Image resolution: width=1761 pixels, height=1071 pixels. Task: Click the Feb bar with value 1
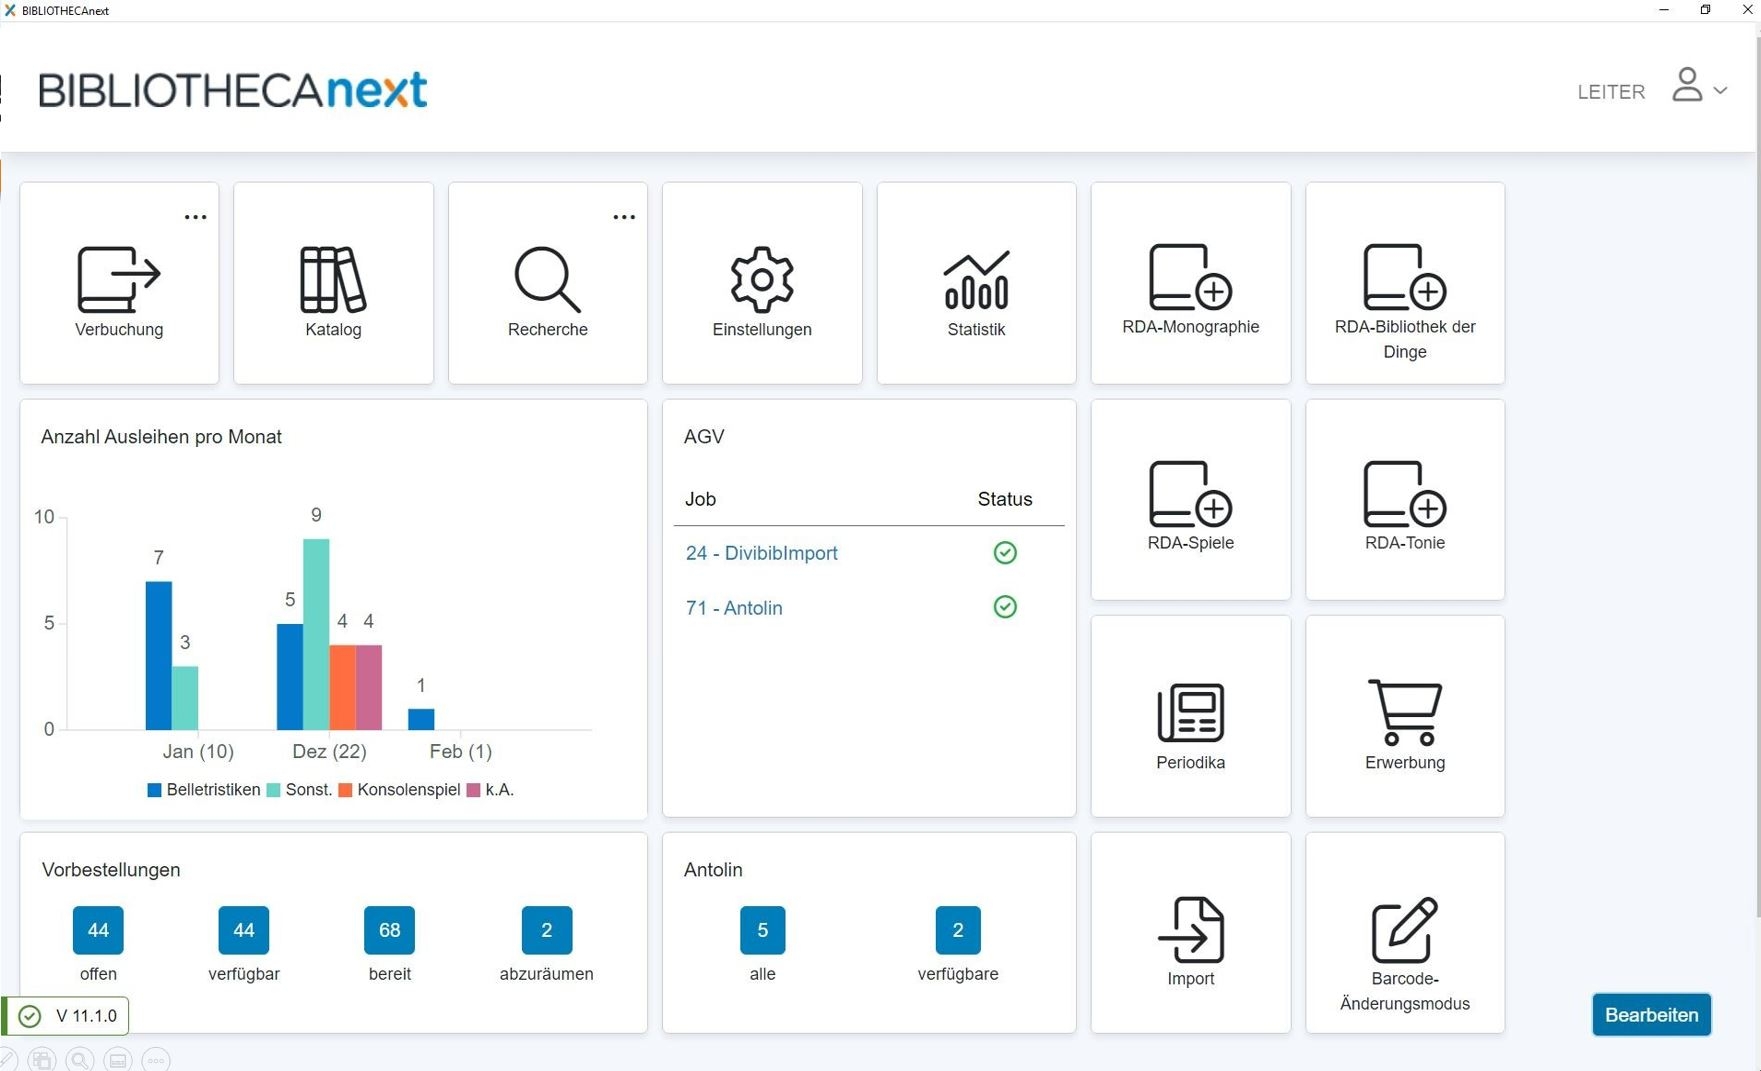(421, 719)
